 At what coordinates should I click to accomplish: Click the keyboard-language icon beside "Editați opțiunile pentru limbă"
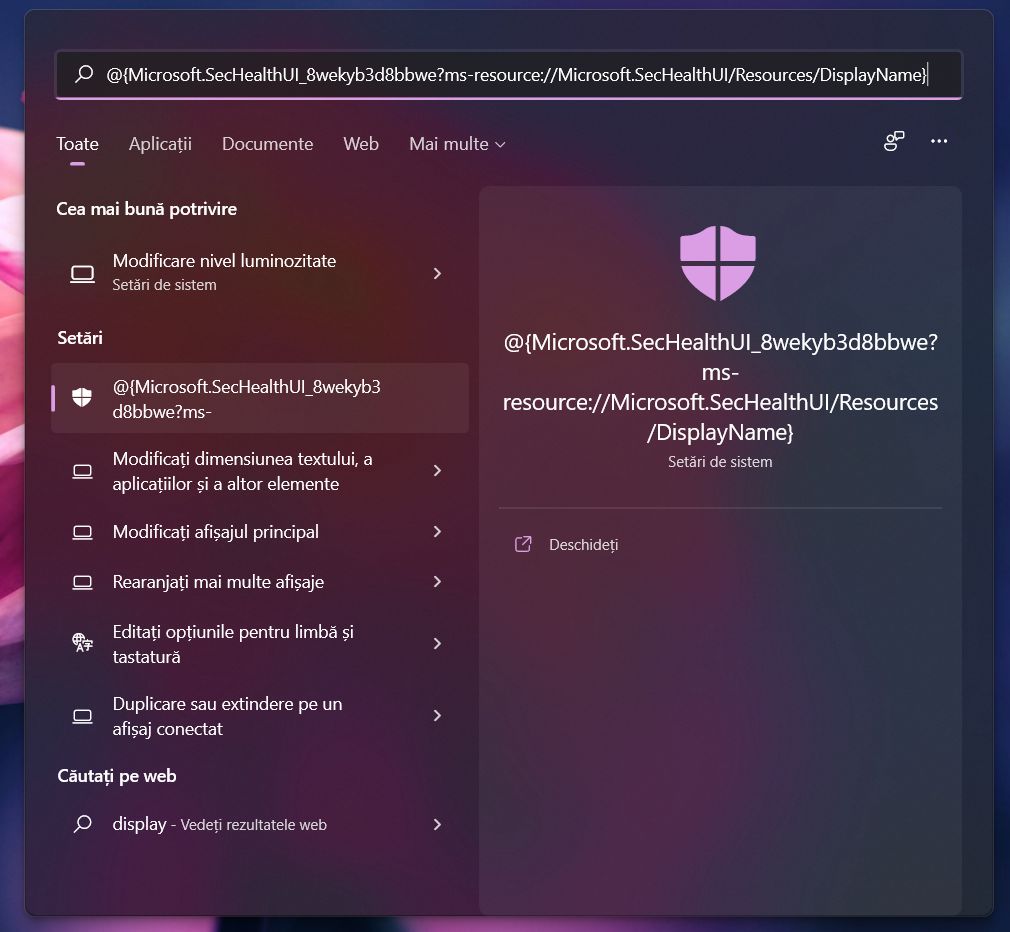(x=82, y=643)
